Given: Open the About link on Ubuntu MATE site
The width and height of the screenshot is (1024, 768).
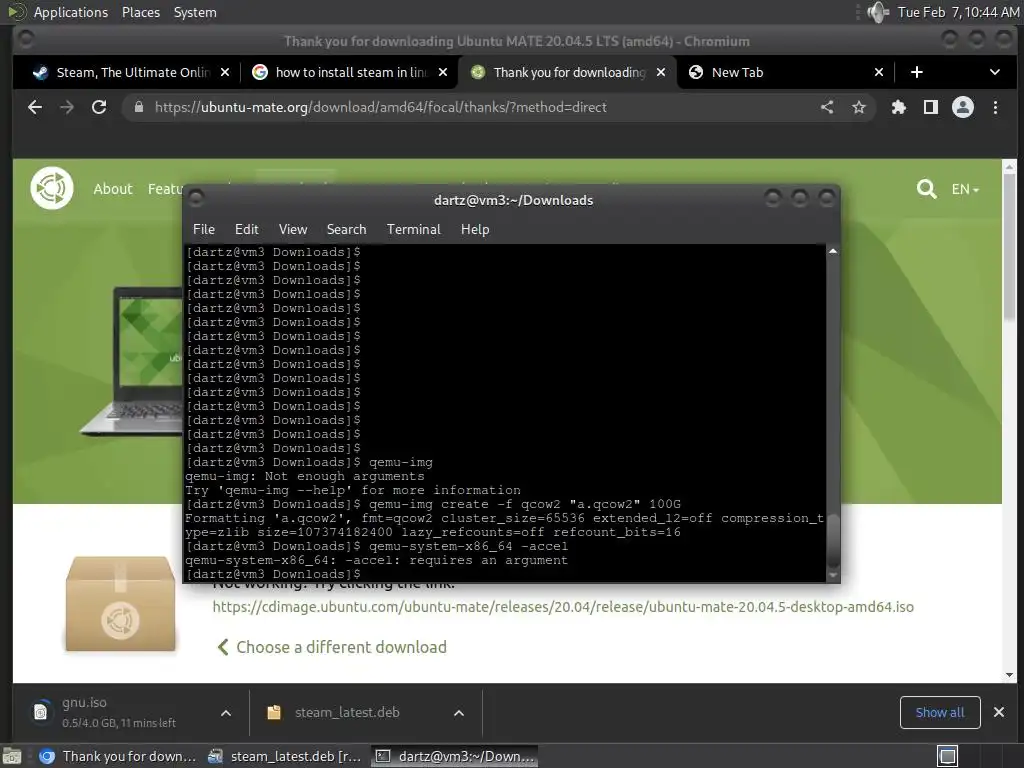Looking at the screenshot, I should pyautogui.click(x=112, y=189).
